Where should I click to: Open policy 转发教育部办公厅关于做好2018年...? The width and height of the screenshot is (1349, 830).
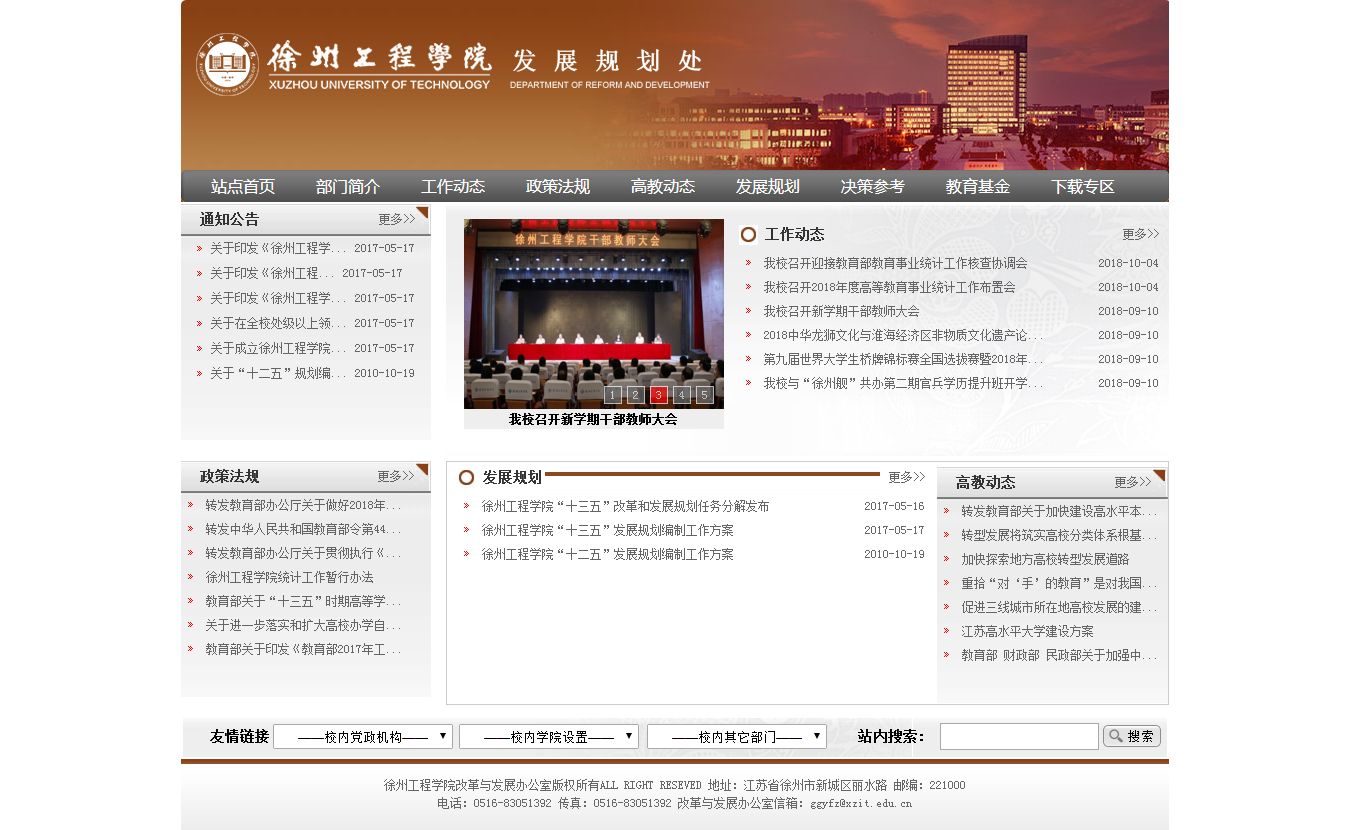point(303,505)
